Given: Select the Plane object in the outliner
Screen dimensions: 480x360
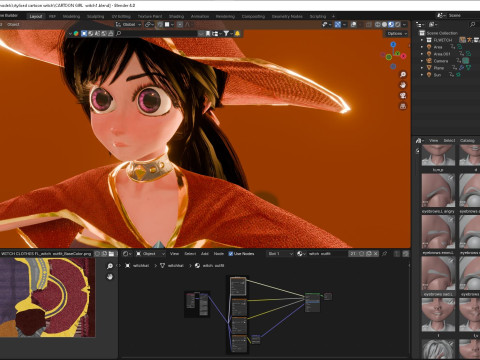Looking at the screenshot, I should point(439,68).
